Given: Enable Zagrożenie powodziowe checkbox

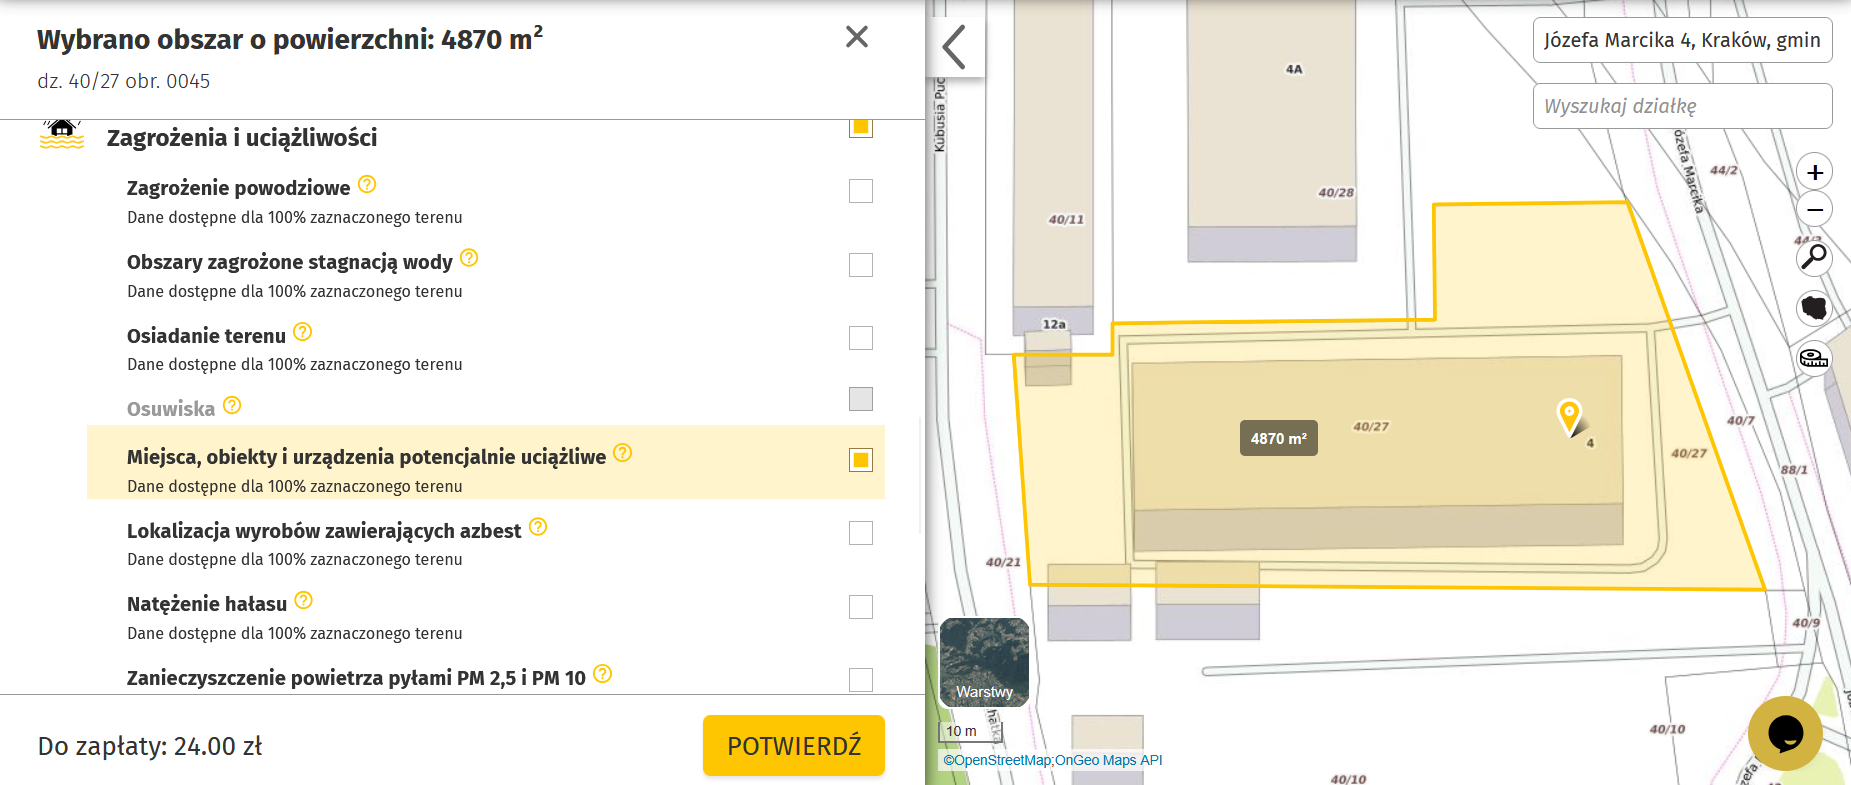Looking at the screenshot, I should tap(860, 191).
